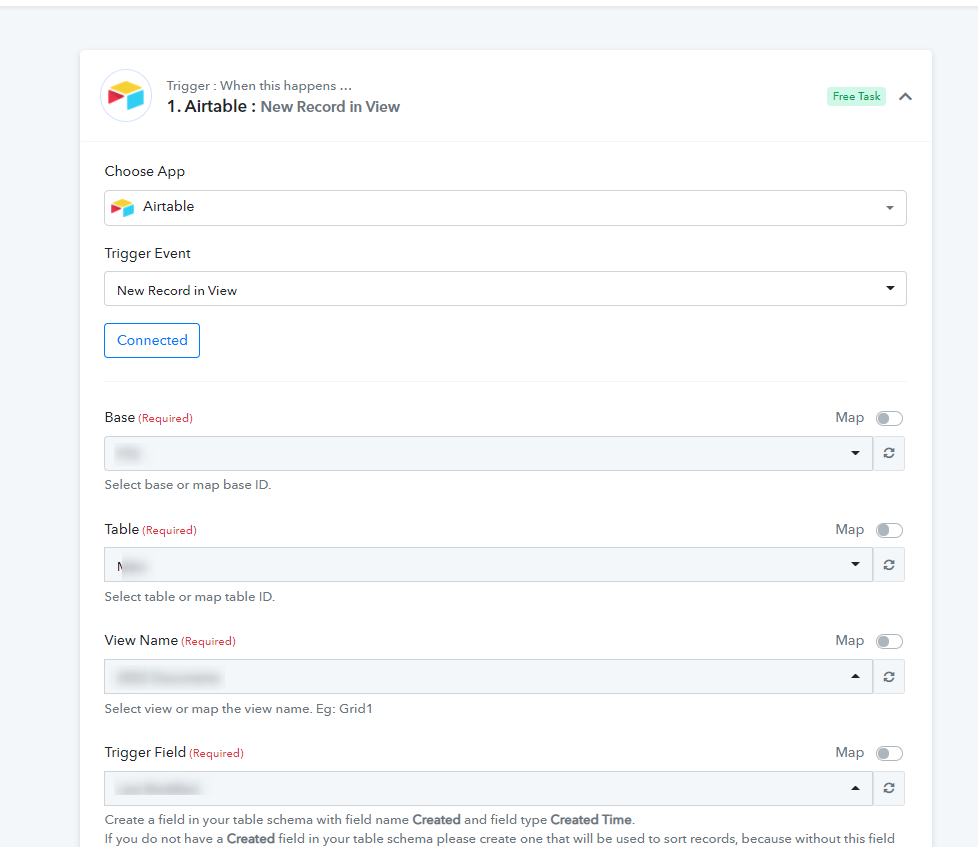Image resolution: width=978 pixels, height=847 pixels.
Task: Open the Trigger Field dropdown
Action: tap(488, 788)
